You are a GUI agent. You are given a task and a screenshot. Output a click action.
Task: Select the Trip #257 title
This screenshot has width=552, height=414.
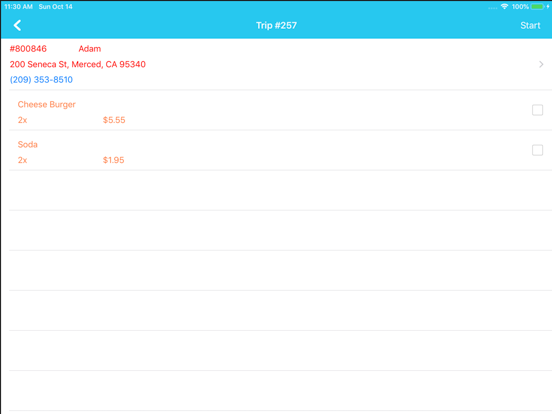pyautogui.click(x=276, y=25)
